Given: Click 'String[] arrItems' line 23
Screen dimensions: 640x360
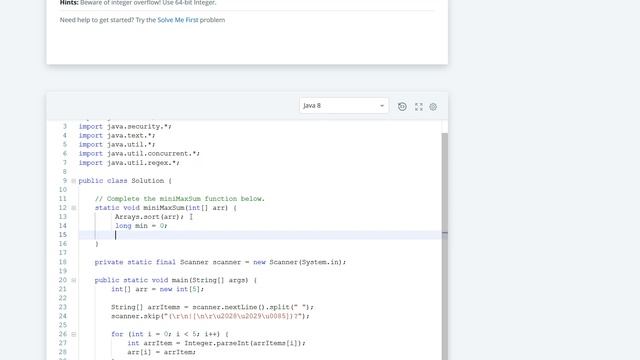Looking at the screenshot, I should pyautogui.click(x=213, y=307).
